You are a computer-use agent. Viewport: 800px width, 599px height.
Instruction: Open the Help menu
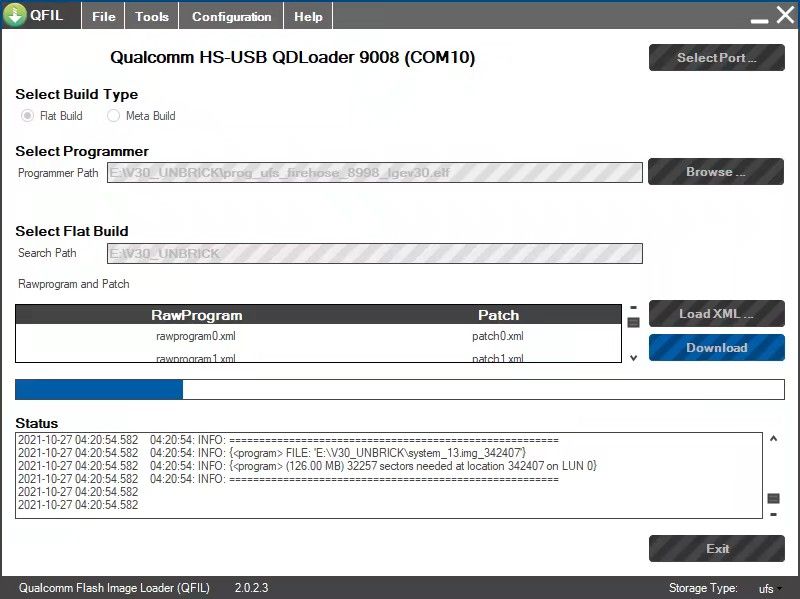(x=308, y=16)
